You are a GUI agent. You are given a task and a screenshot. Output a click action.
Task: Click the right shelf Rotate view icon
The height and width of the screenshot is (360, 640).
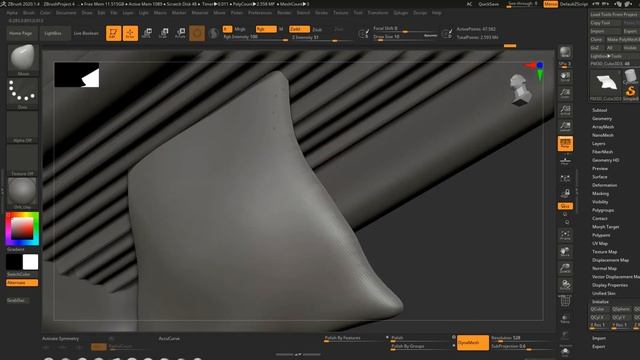pyautogui.click(x=565, y=284)
